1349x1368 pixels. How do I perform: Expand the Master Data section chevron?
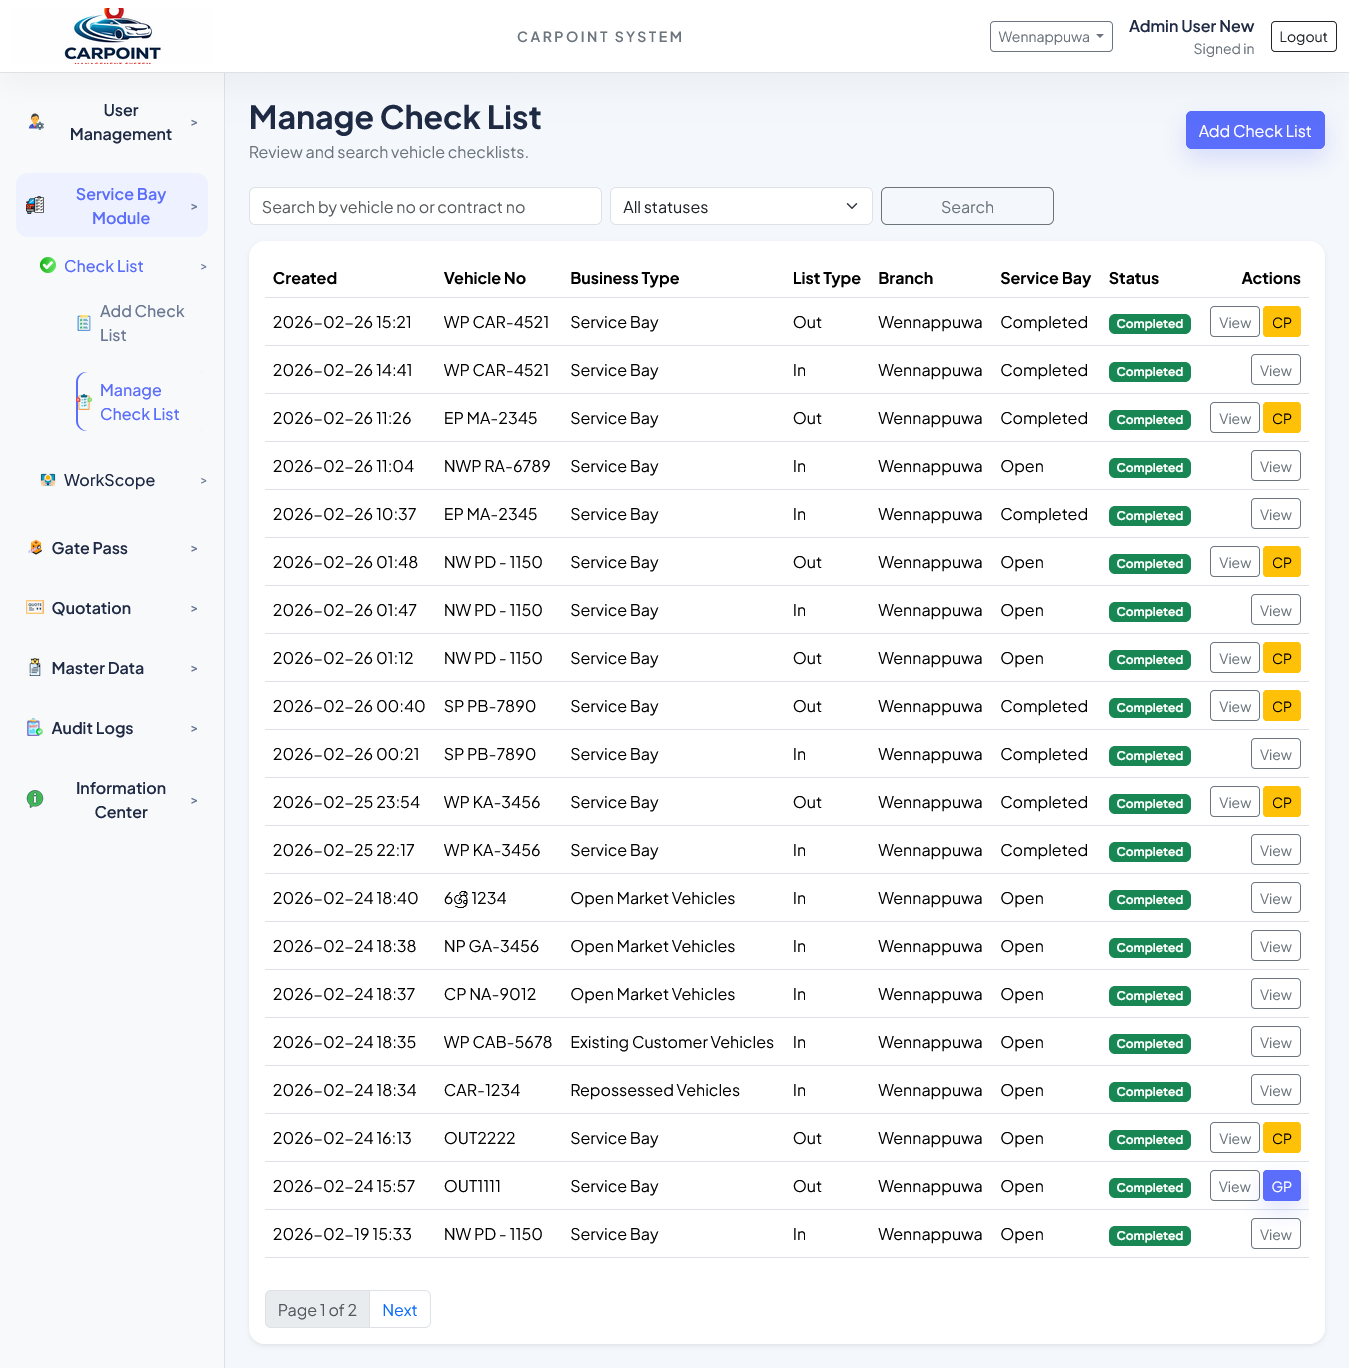tap(194, 668)
